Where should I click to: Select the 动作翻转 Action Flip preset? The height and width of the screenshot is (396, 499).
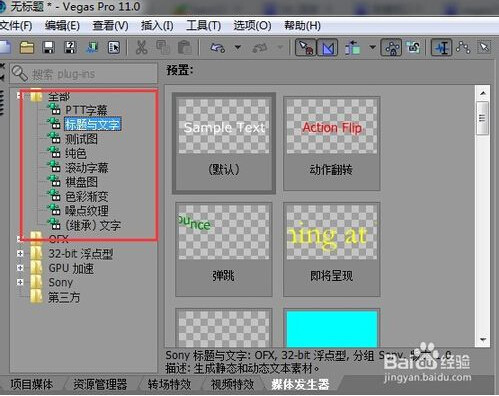332,143
